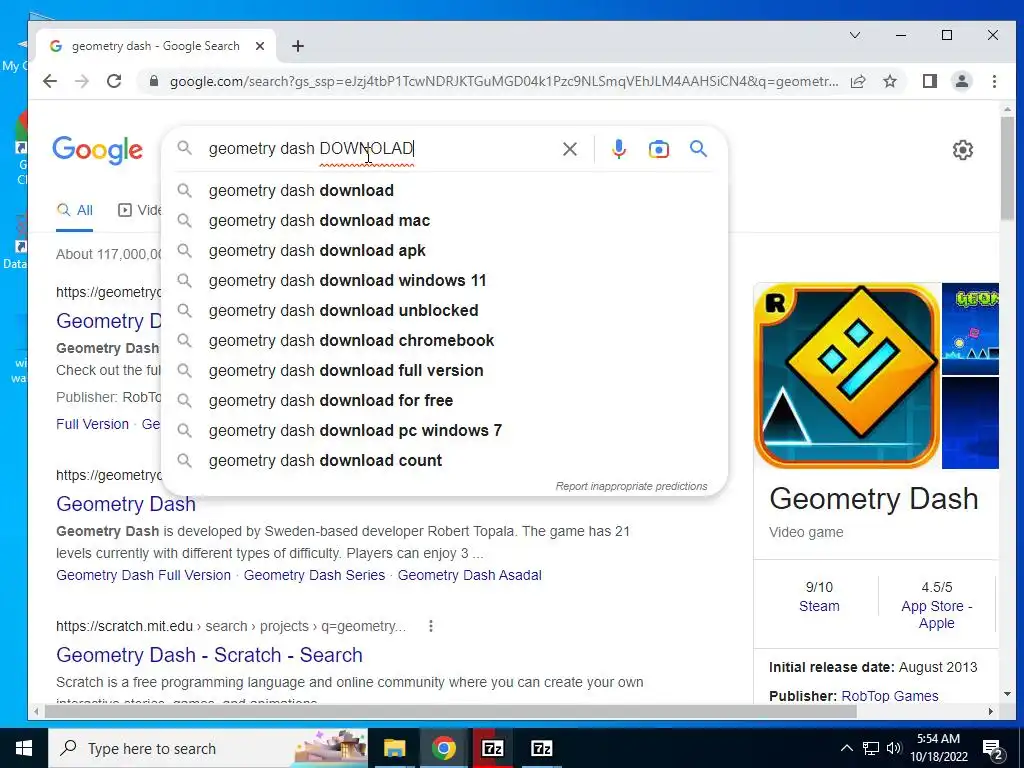Open Geometry Dash Asadal sitelink

(x=470, y=575)
